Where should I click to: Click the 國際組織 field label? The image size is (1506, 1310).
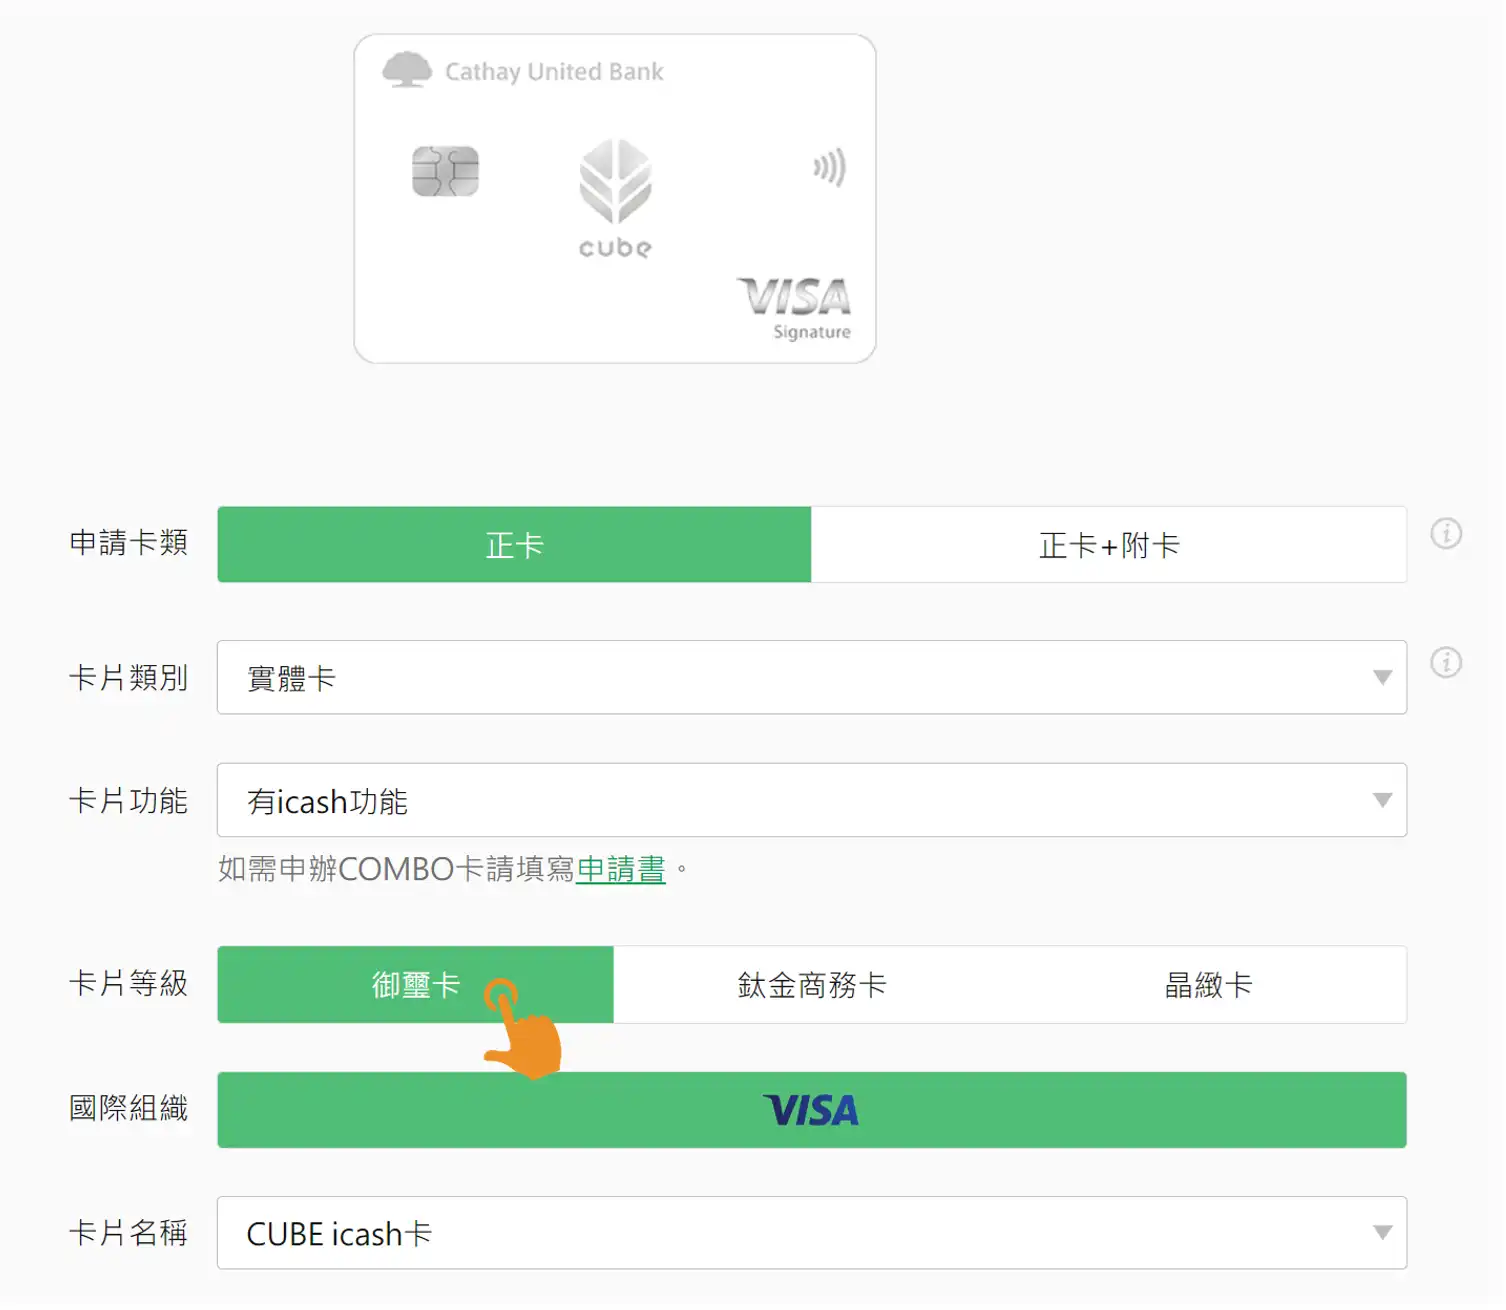pos(129,1109)
